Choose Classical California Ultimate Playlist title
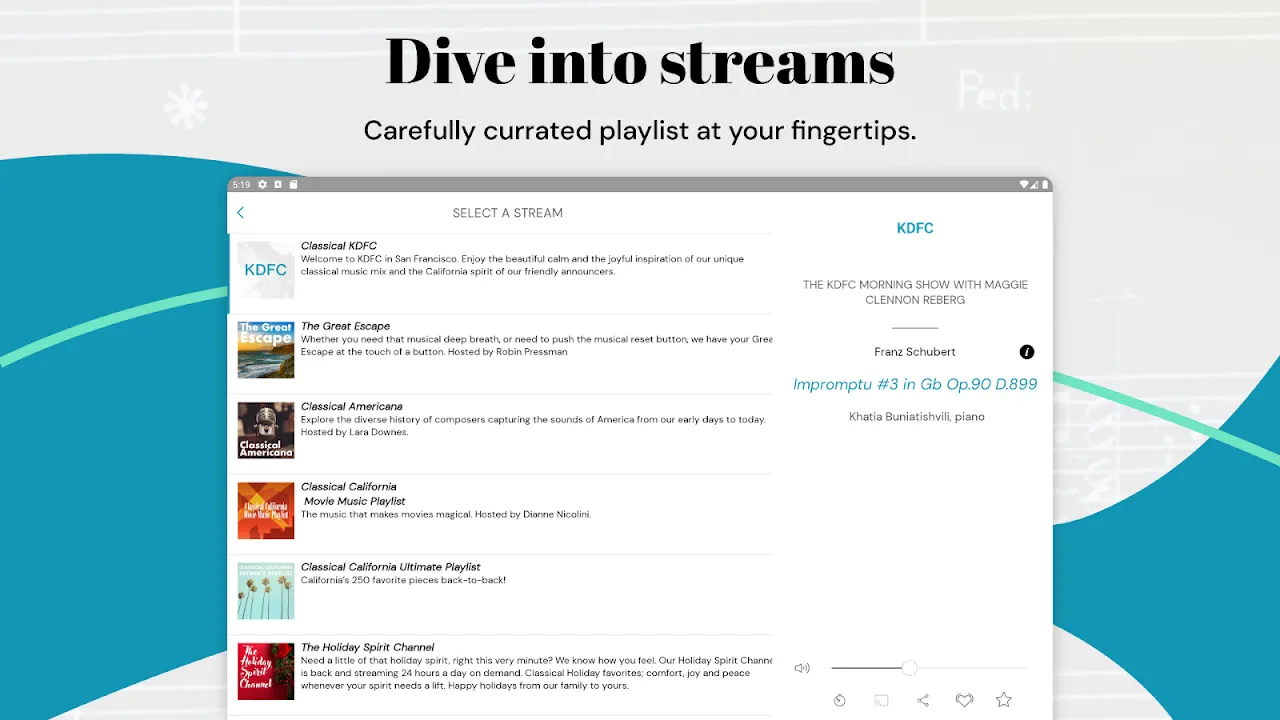 (x=391, y=567)
